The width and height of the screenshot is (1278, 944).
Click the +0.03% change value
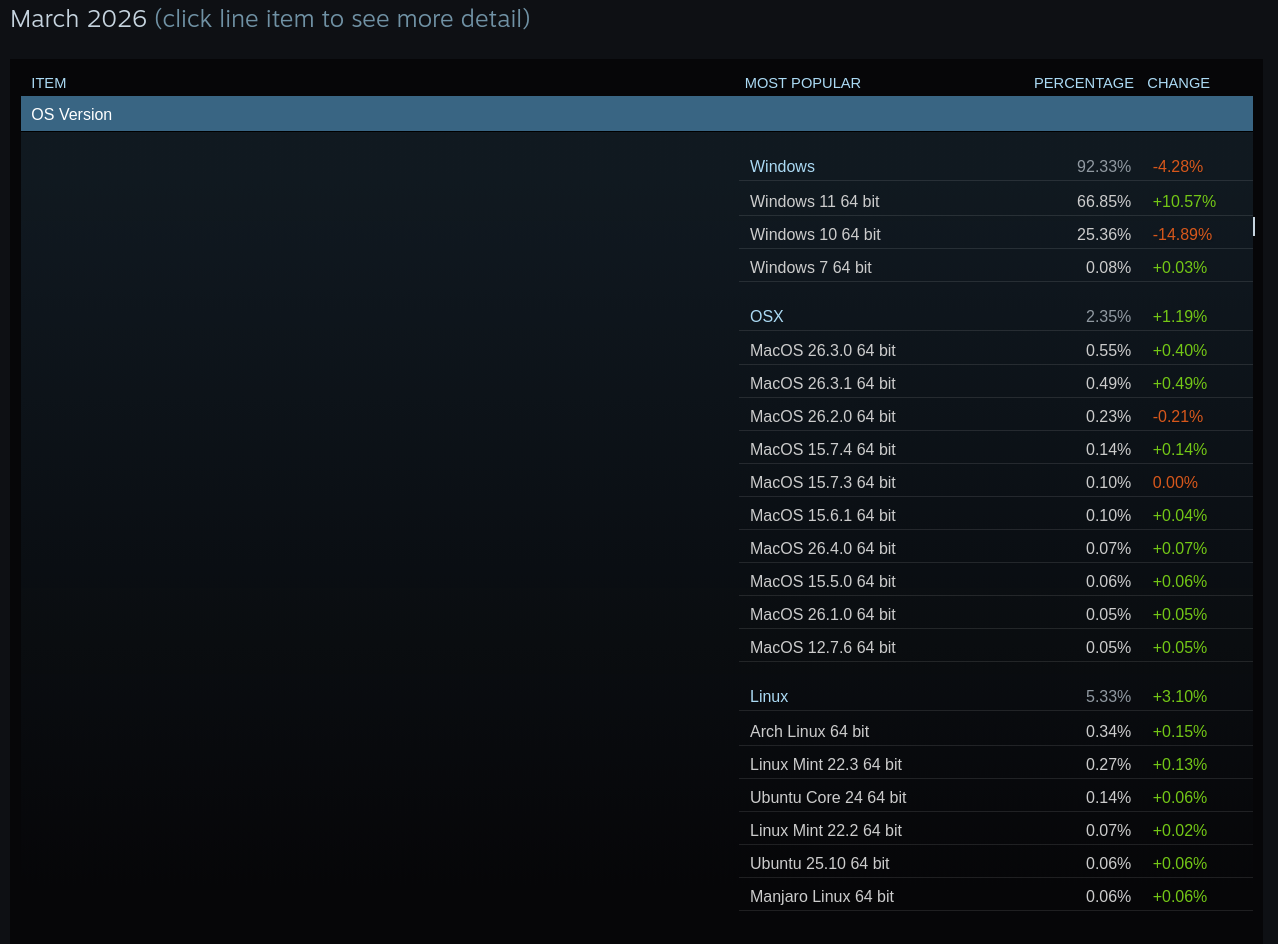coord(1180,267)
